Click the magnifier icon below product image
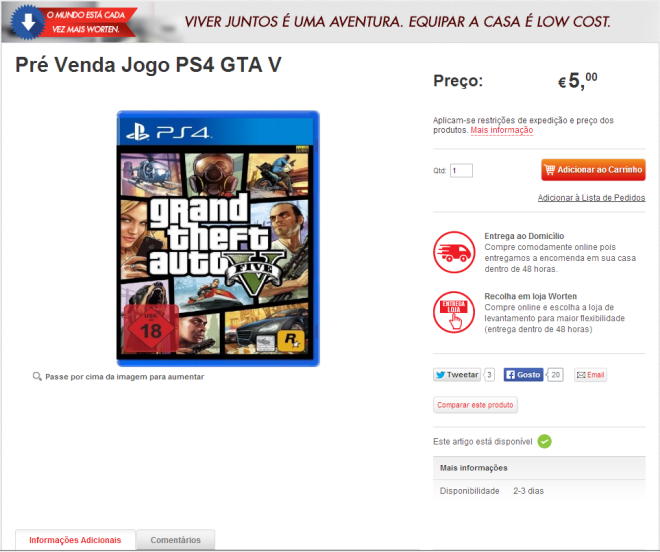 click(x=37, y=376)
